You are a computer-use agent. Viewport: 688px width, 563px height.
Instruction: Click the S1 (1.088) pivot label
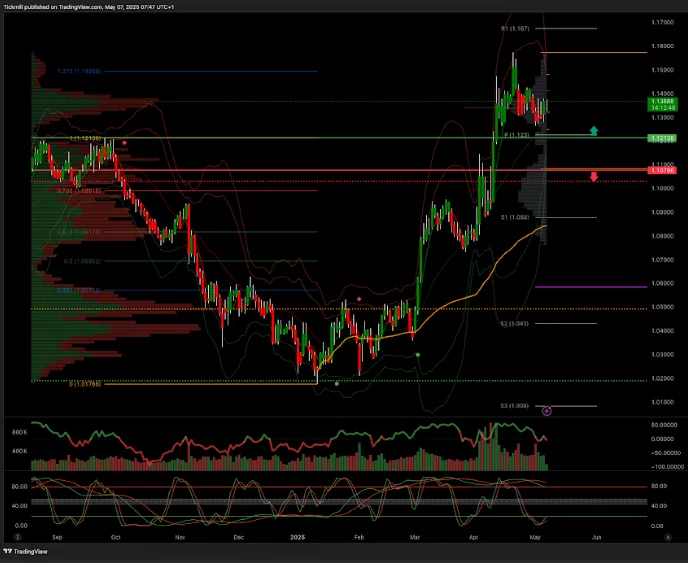point(514,216)
